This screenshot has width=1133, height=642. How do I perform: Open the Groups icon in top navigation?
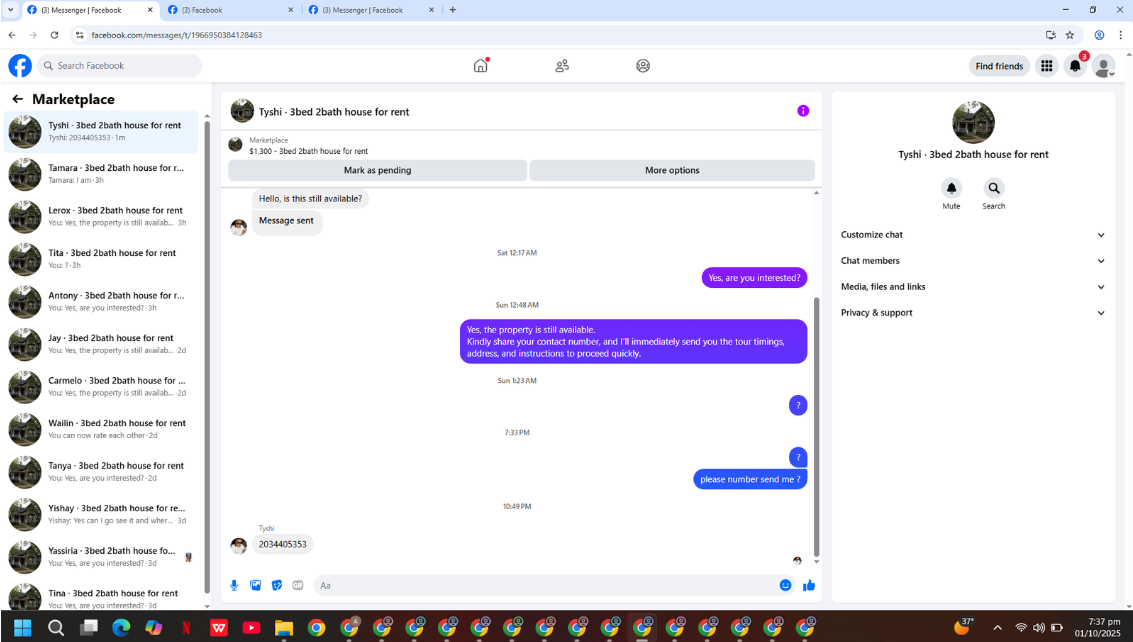643,66
